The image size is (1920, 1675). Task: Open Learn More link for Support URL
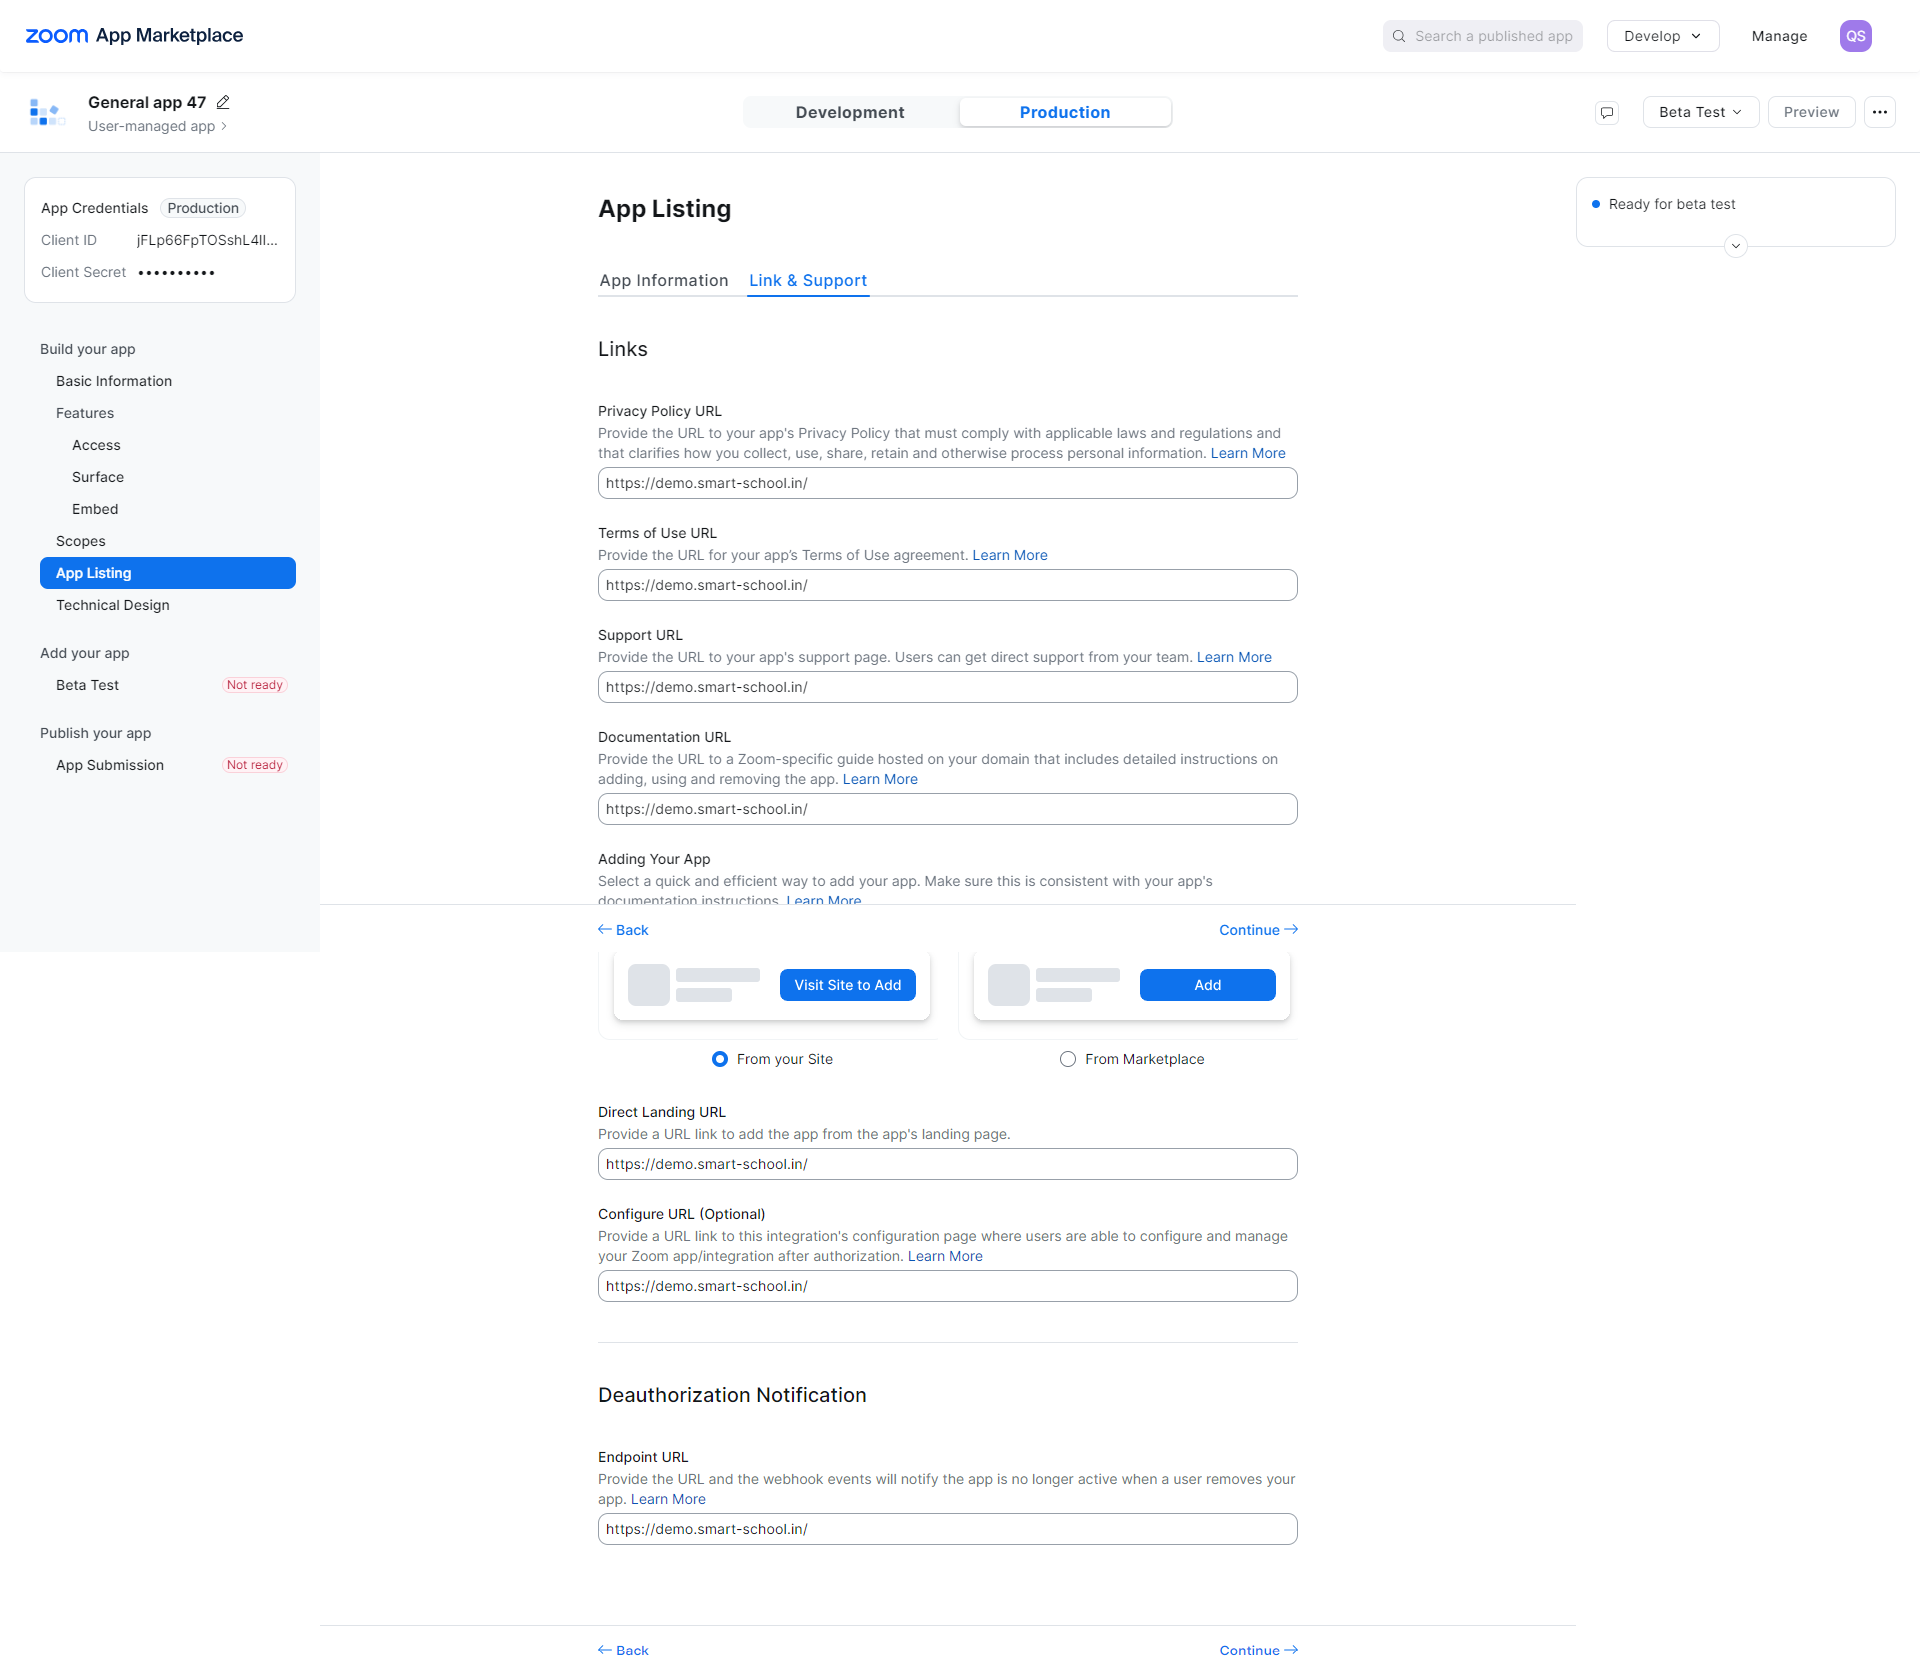point(1233,657)
